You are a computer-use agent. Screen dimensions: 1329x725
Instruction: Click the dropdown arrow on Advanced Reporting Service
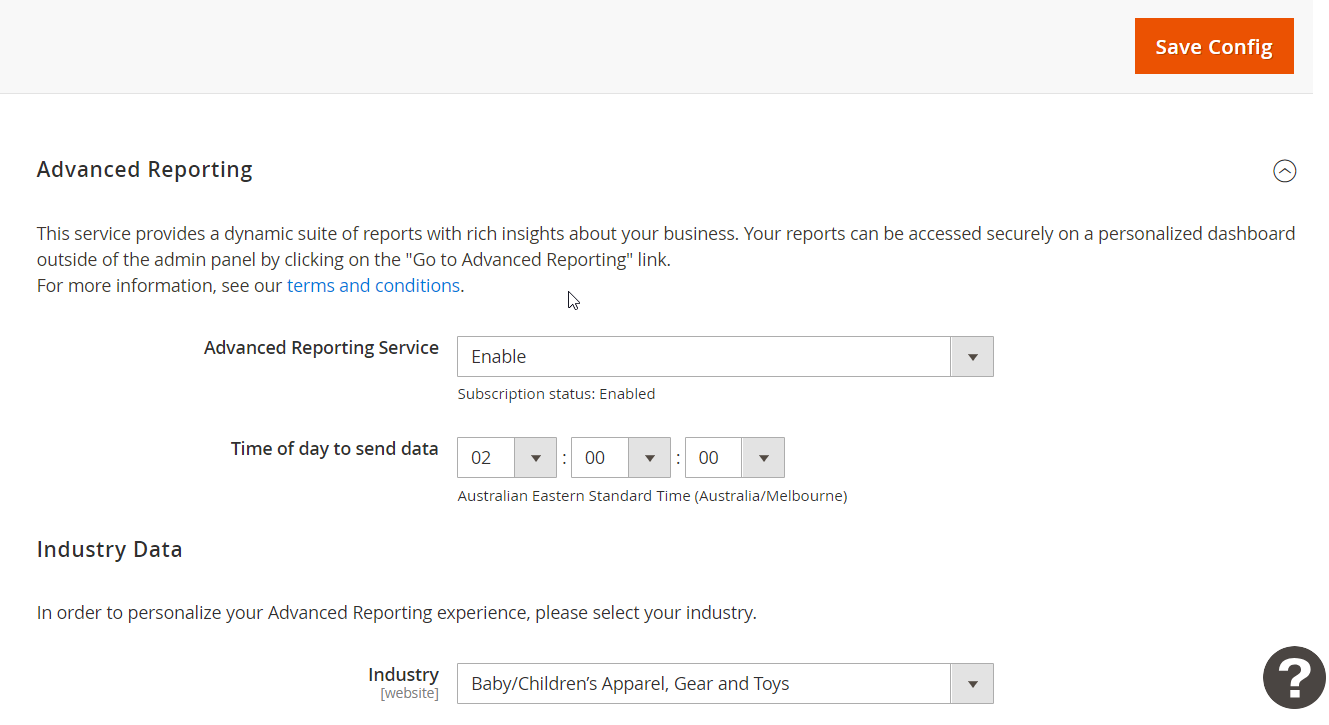pos(971,356)
